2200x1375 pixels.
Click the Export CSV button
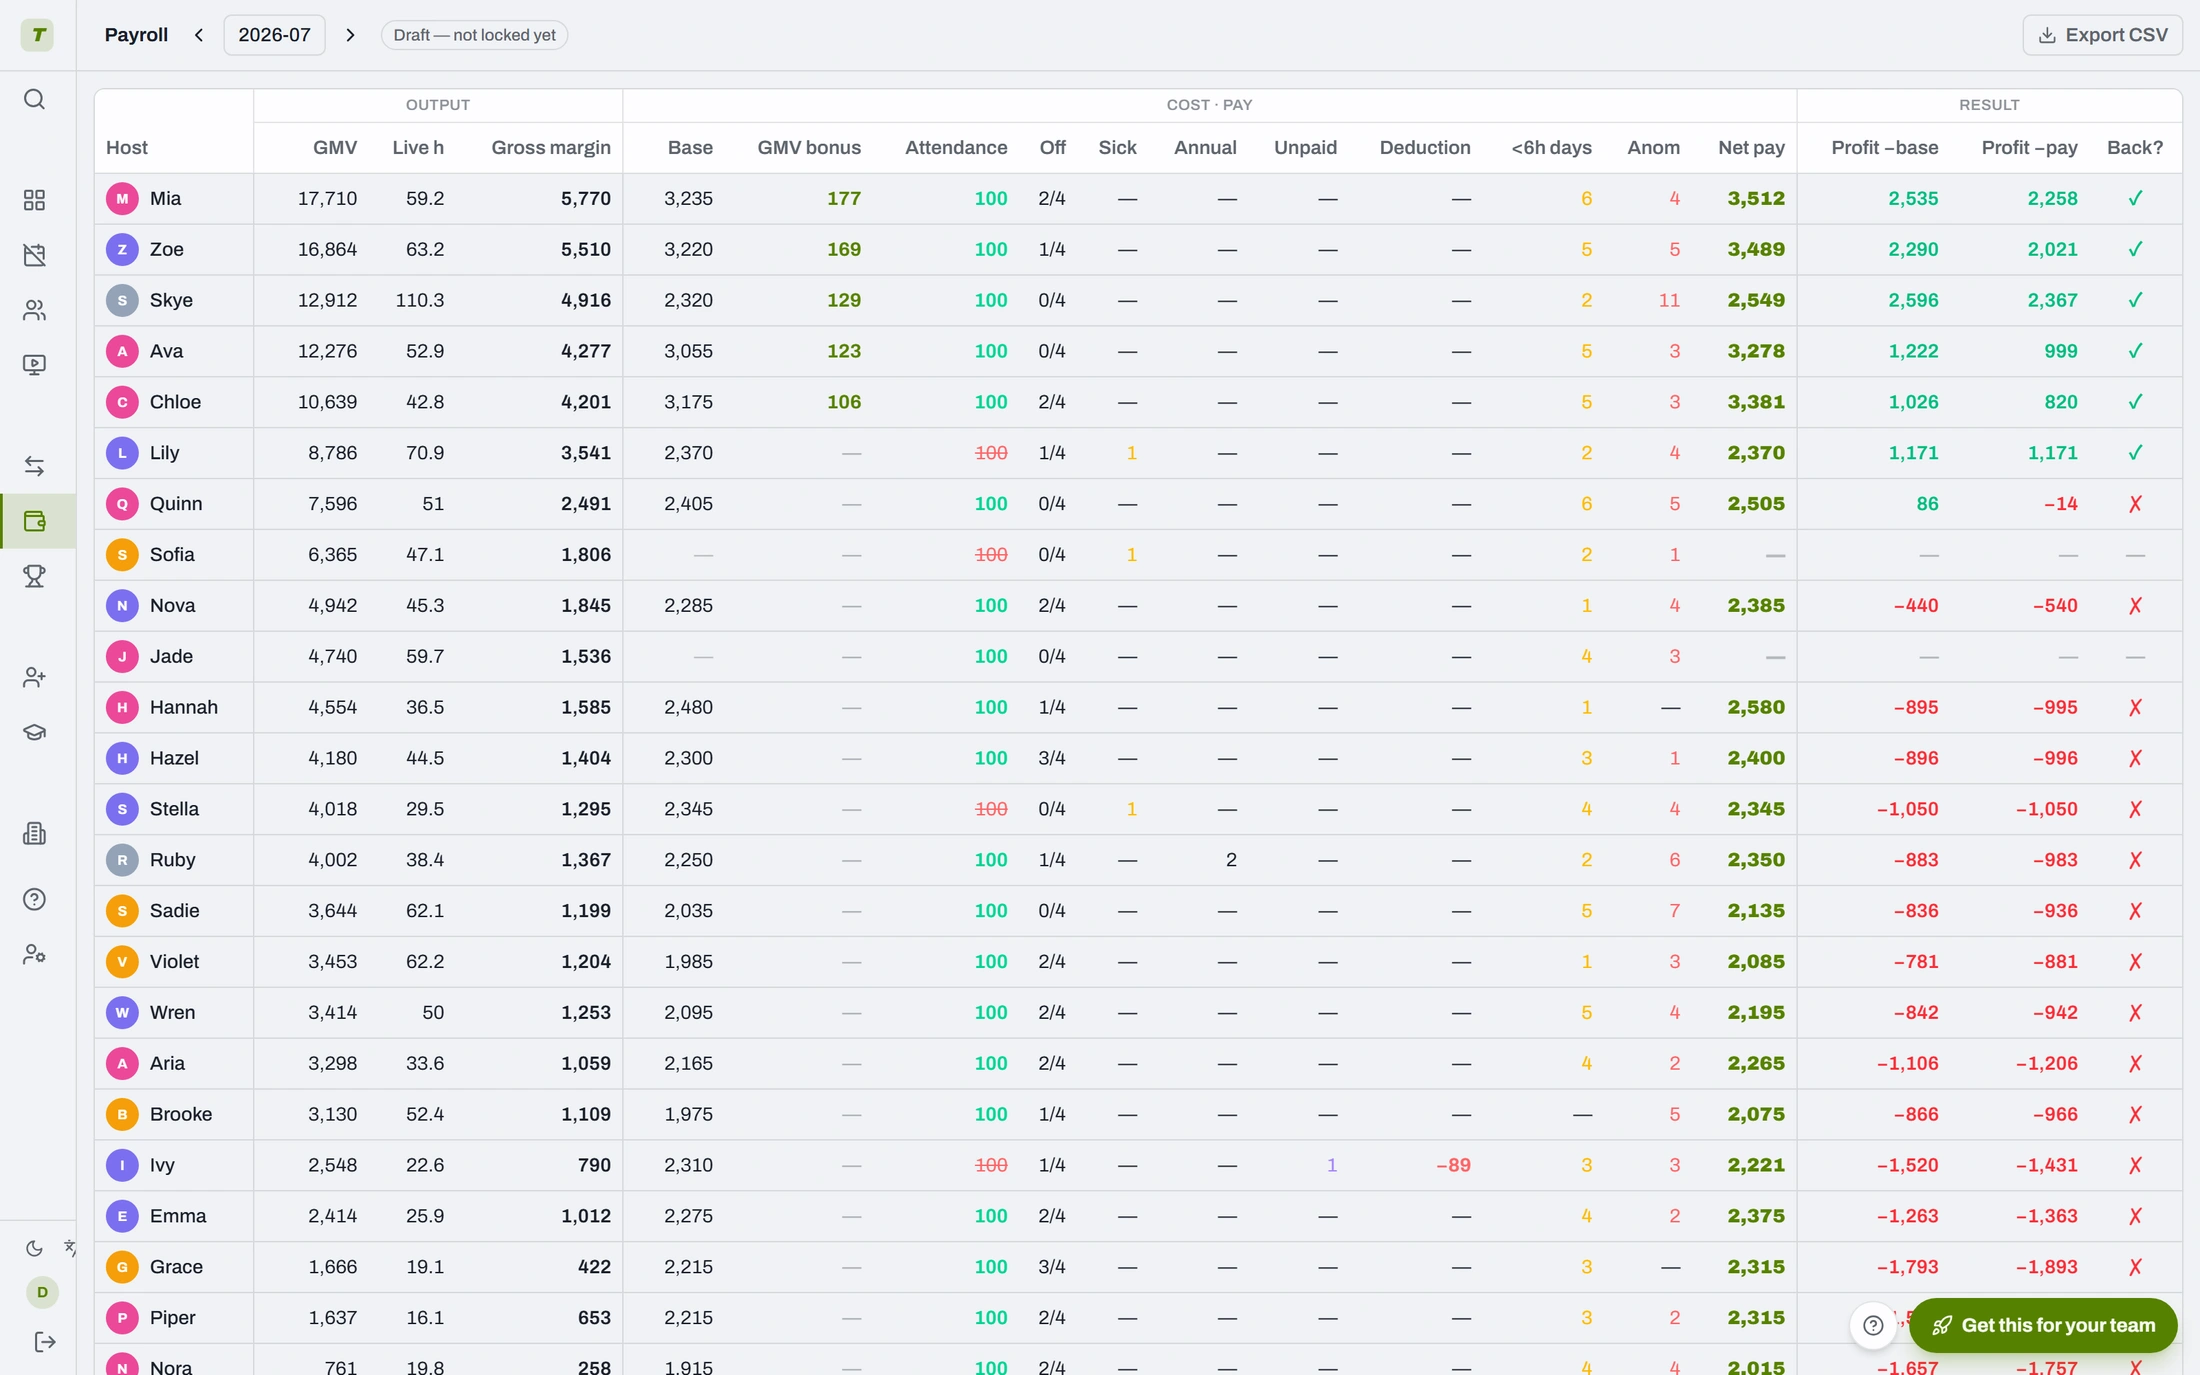2102,35
